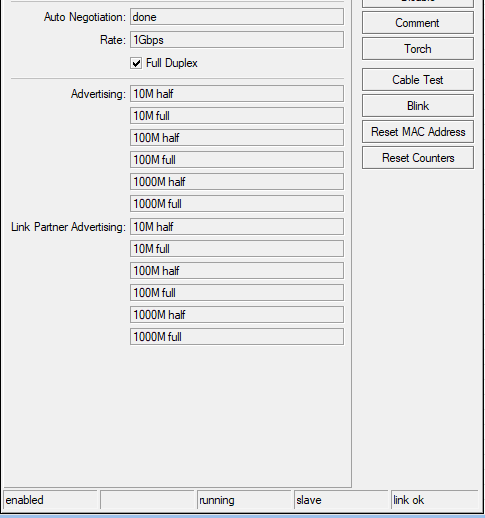Image resolution: width=485 pixels, height=518 pixels.
Task: Toggle the Full Duplex checkbox
Action: [x=136, y=63]
